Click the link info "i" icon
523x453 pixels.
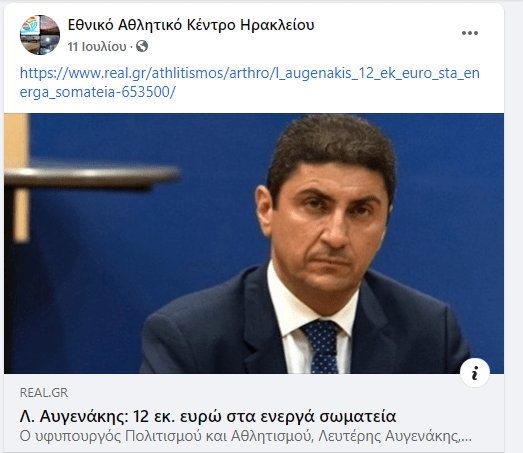click(x=475, y=373)
